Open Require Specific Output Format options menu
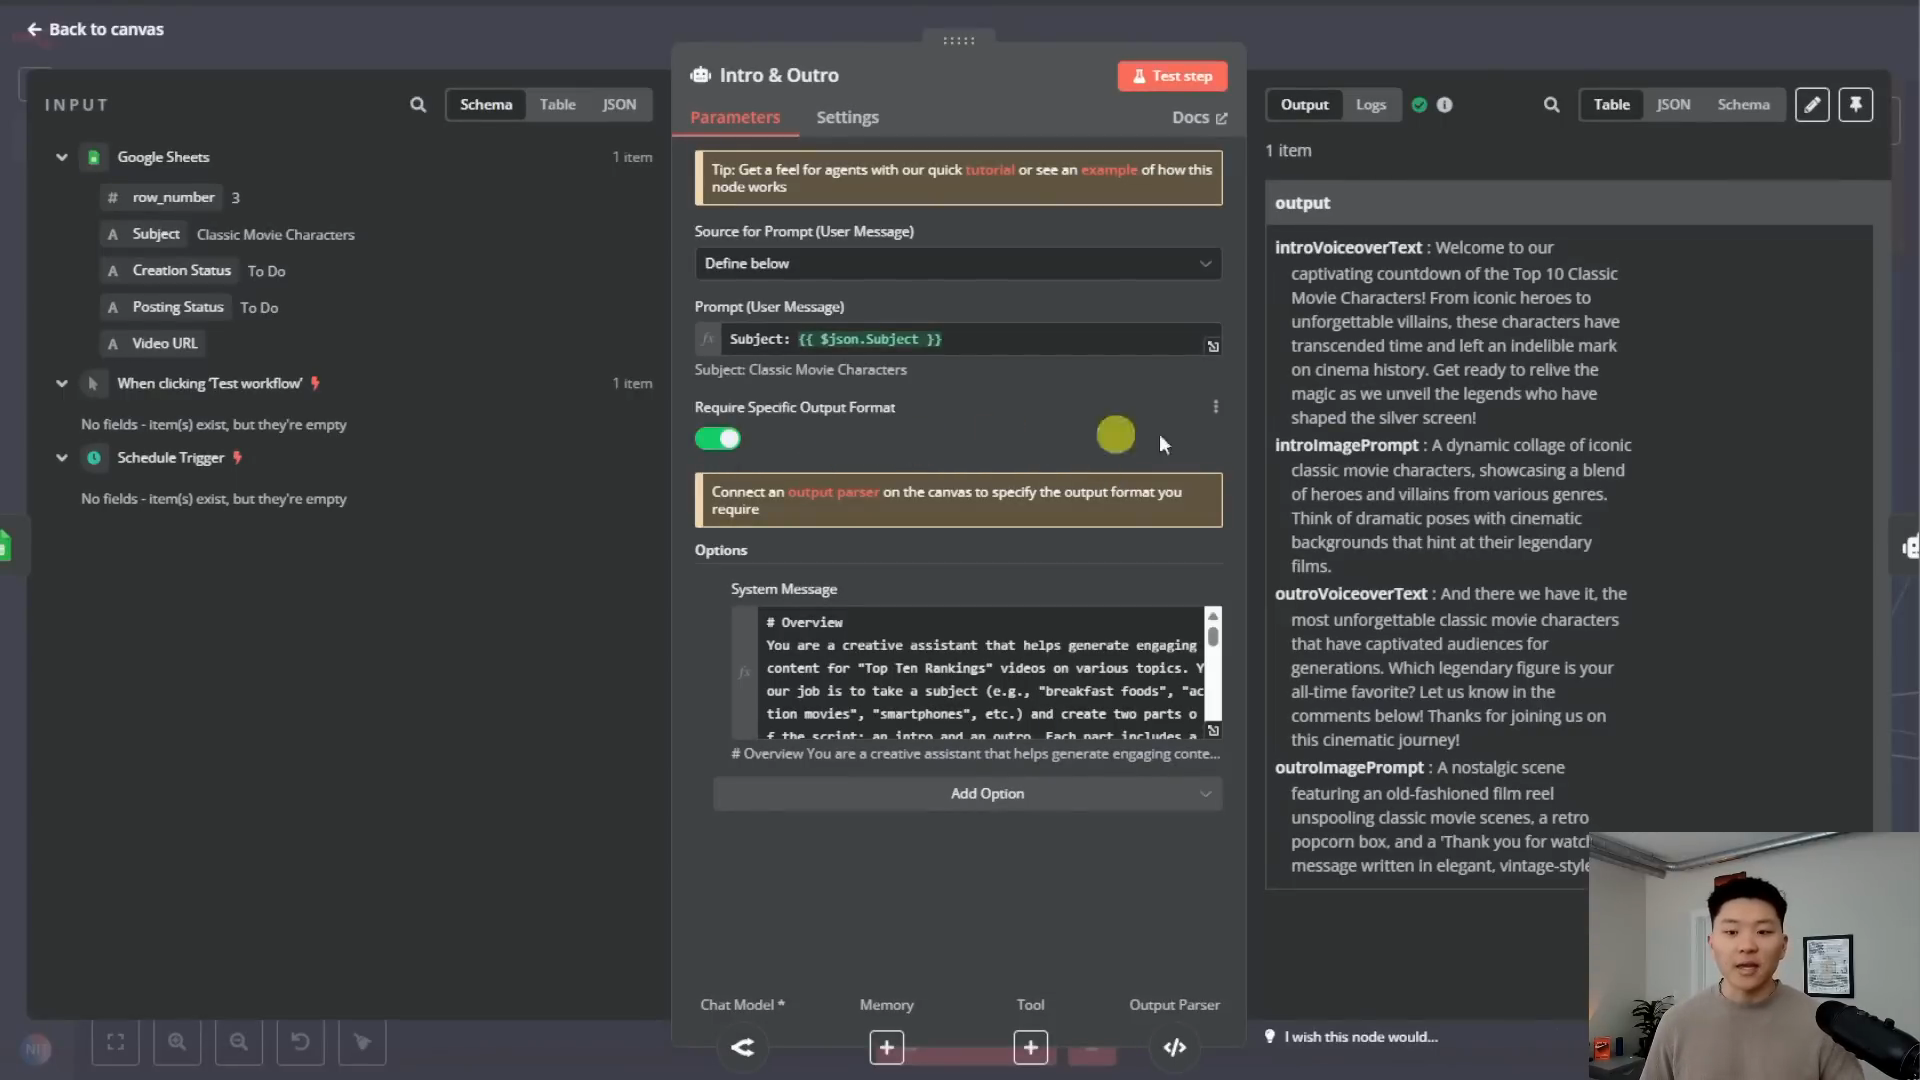 [x=1215, y=407]
